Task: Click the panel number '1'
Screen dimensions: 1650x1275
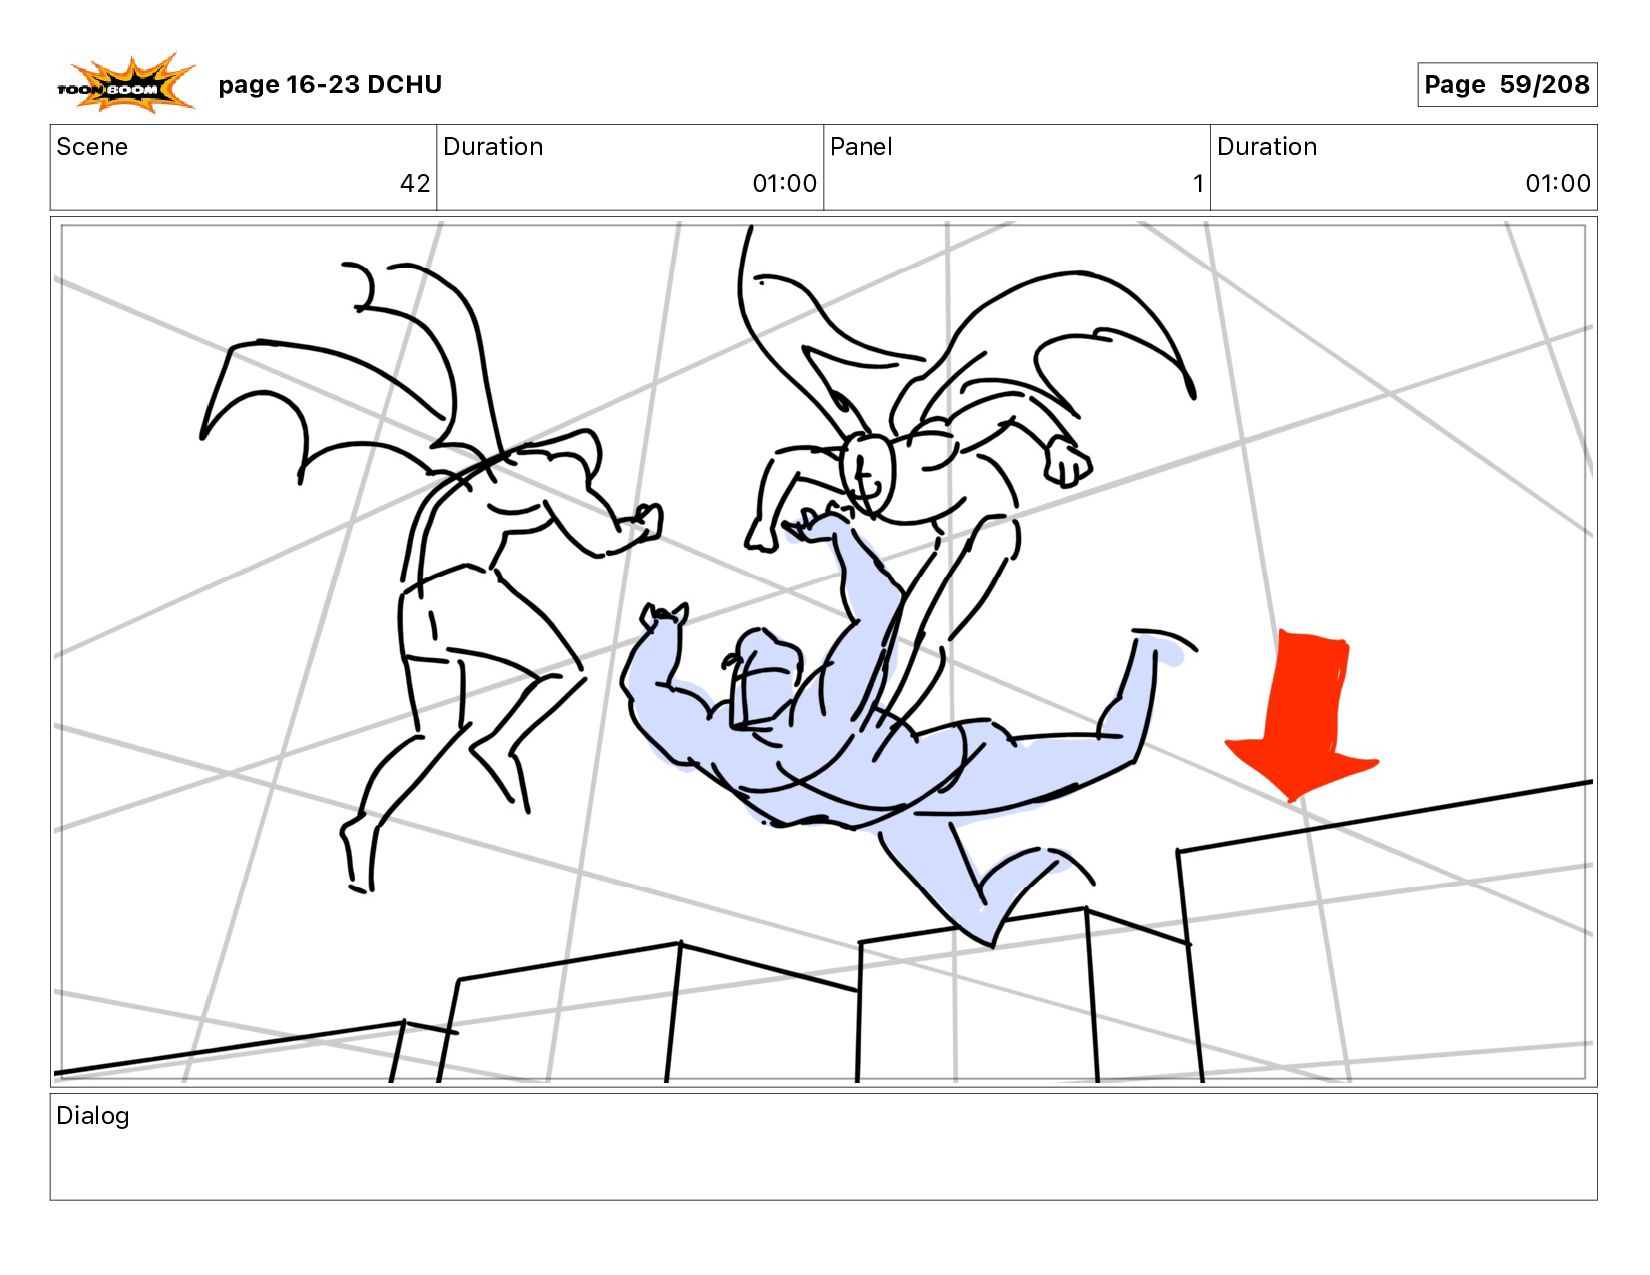Action: coord(1198,183)
